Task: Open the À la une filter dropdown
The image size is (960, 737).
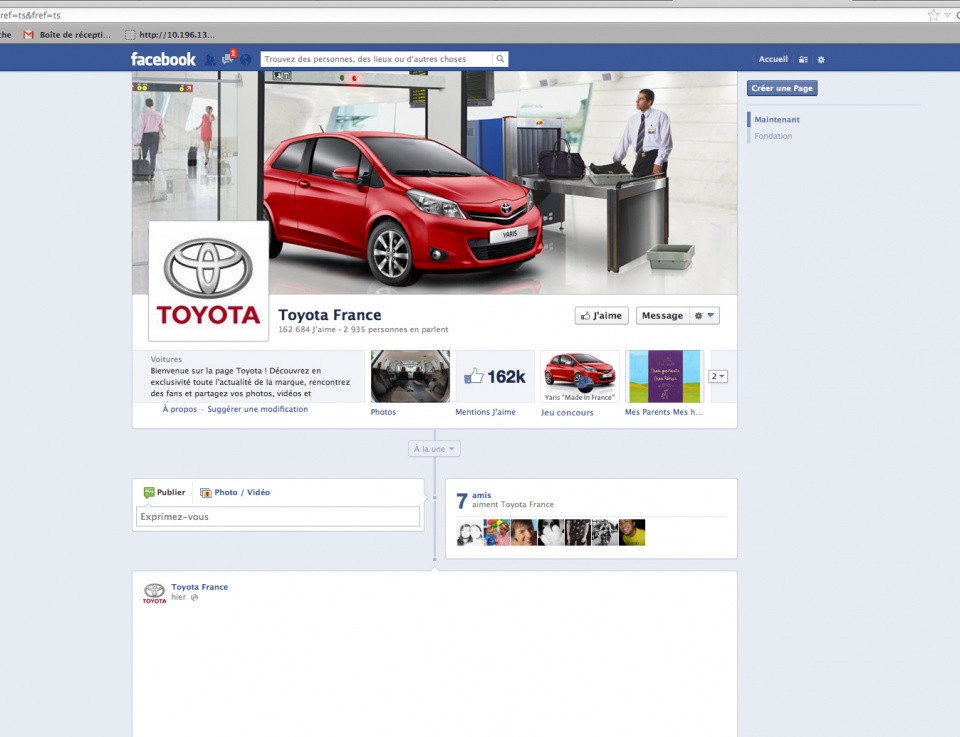Action: (x=434, y=449)
